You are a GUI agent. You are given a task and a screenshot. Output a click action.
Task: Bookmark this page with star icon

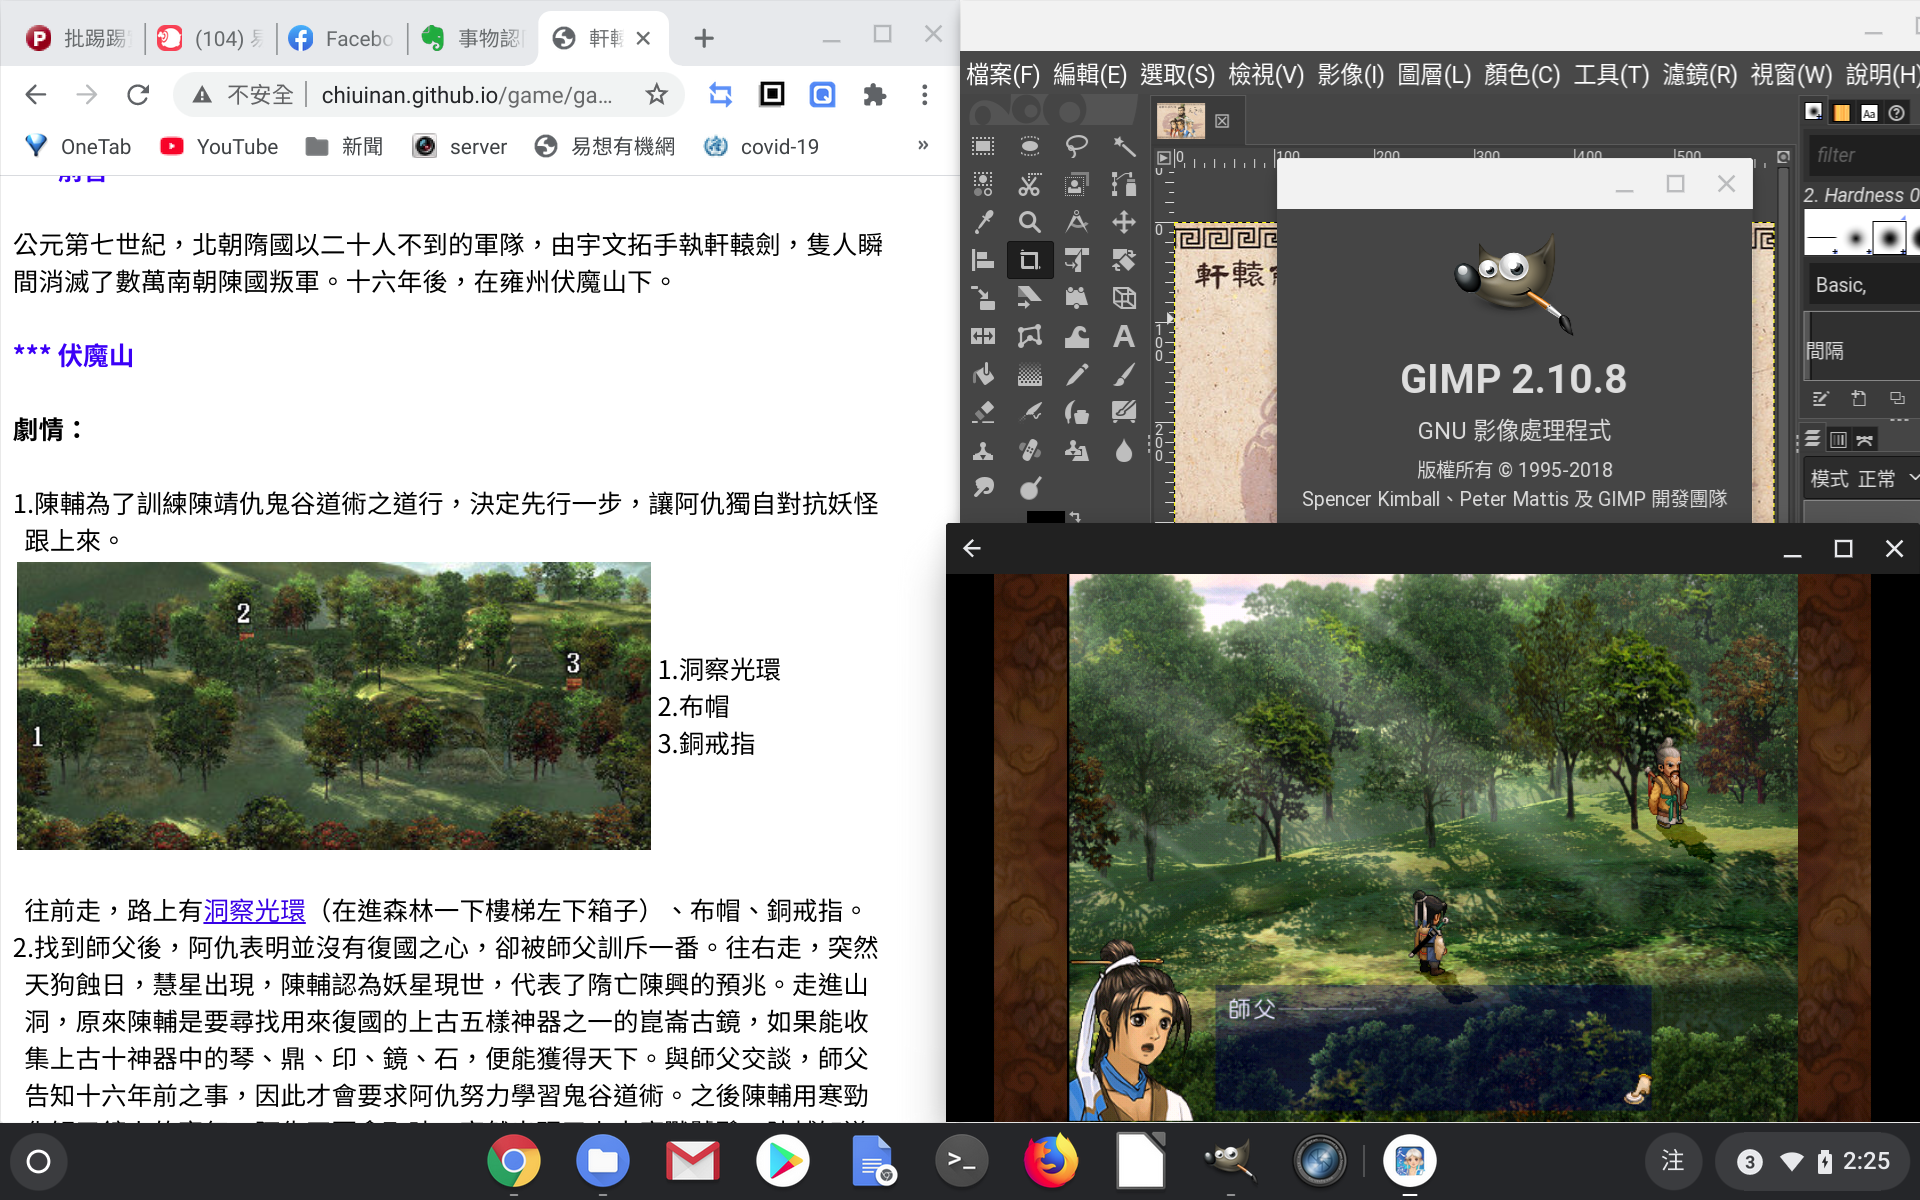pos(656,95)
